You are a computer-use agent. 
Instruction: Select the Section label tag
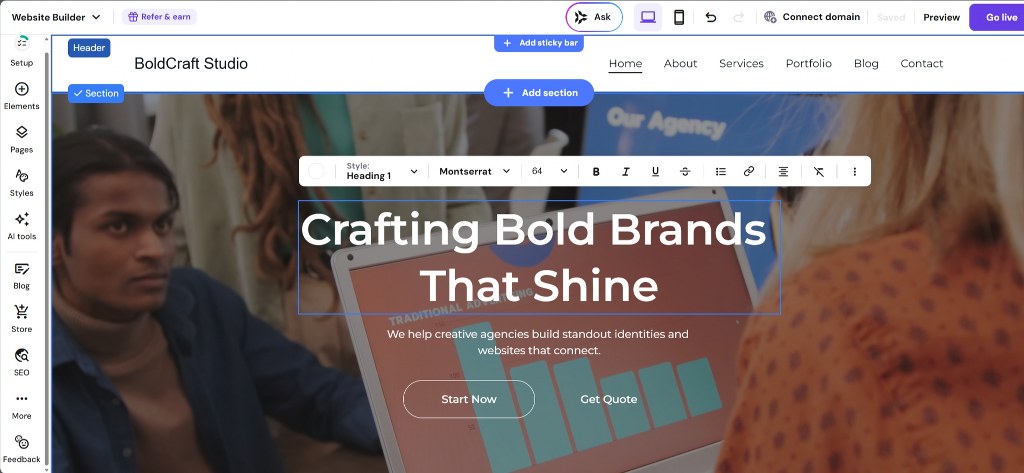[96, 93]
